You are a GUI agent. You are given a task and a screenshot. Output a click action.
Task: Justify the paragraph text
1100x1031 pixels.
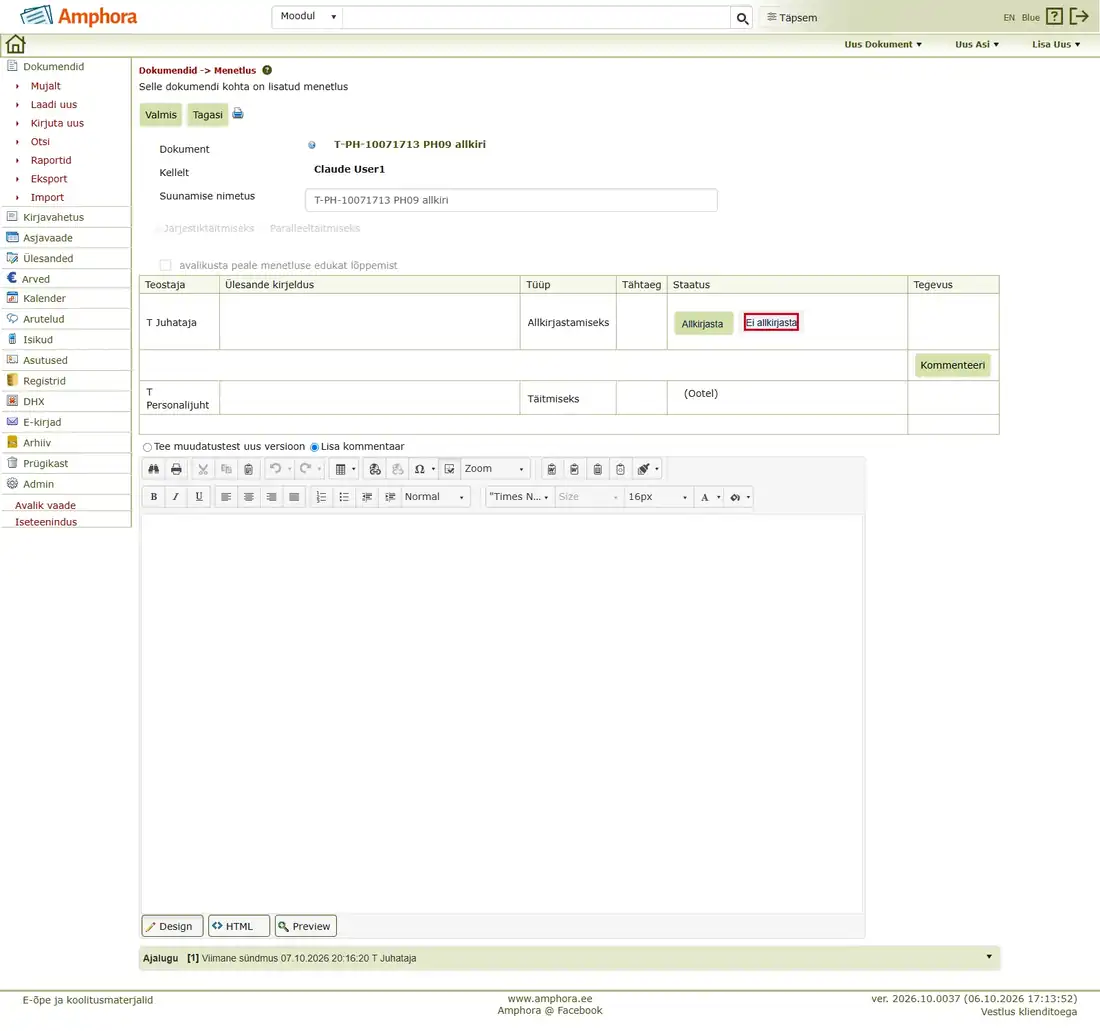(294, 497)
